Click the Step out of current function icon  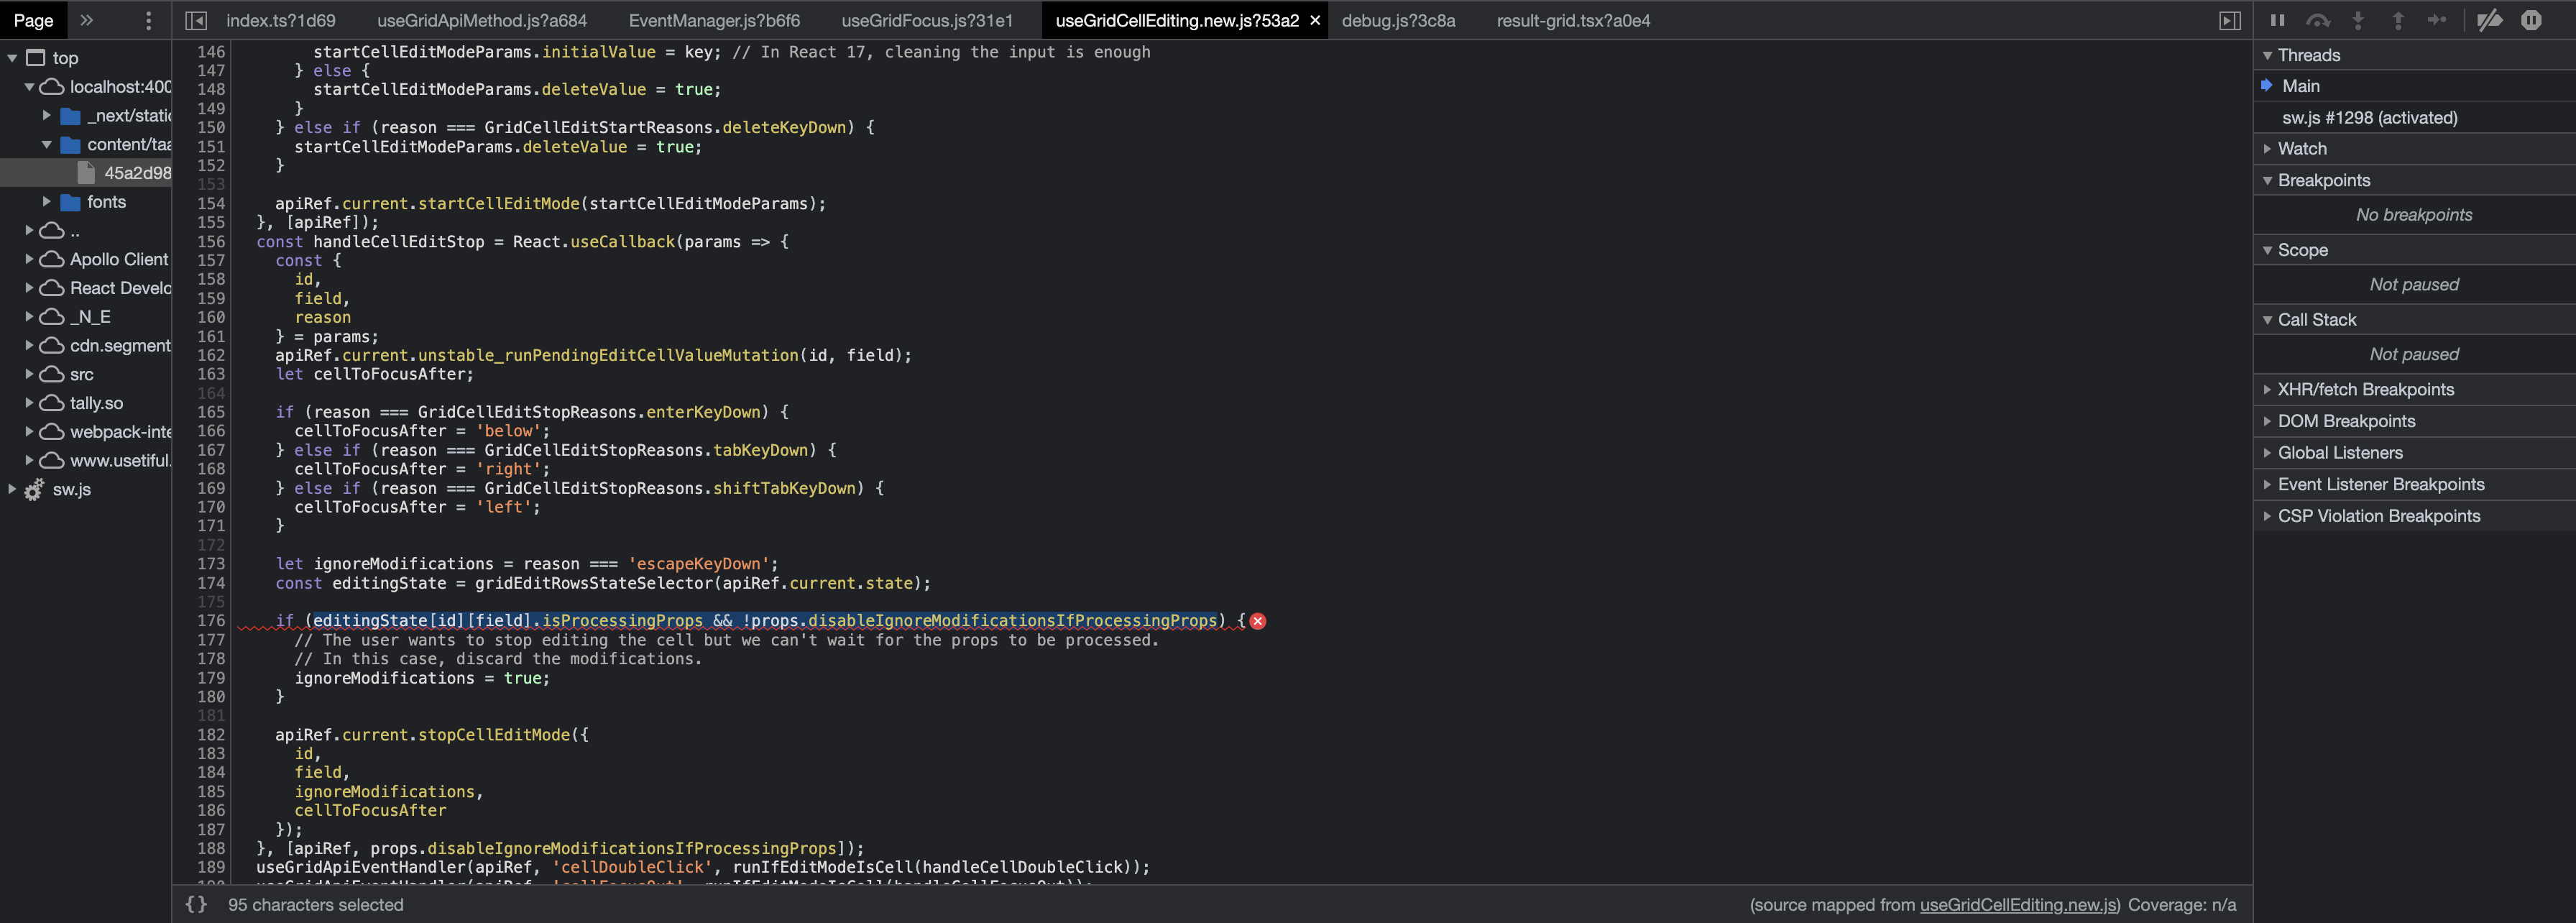2397,19
